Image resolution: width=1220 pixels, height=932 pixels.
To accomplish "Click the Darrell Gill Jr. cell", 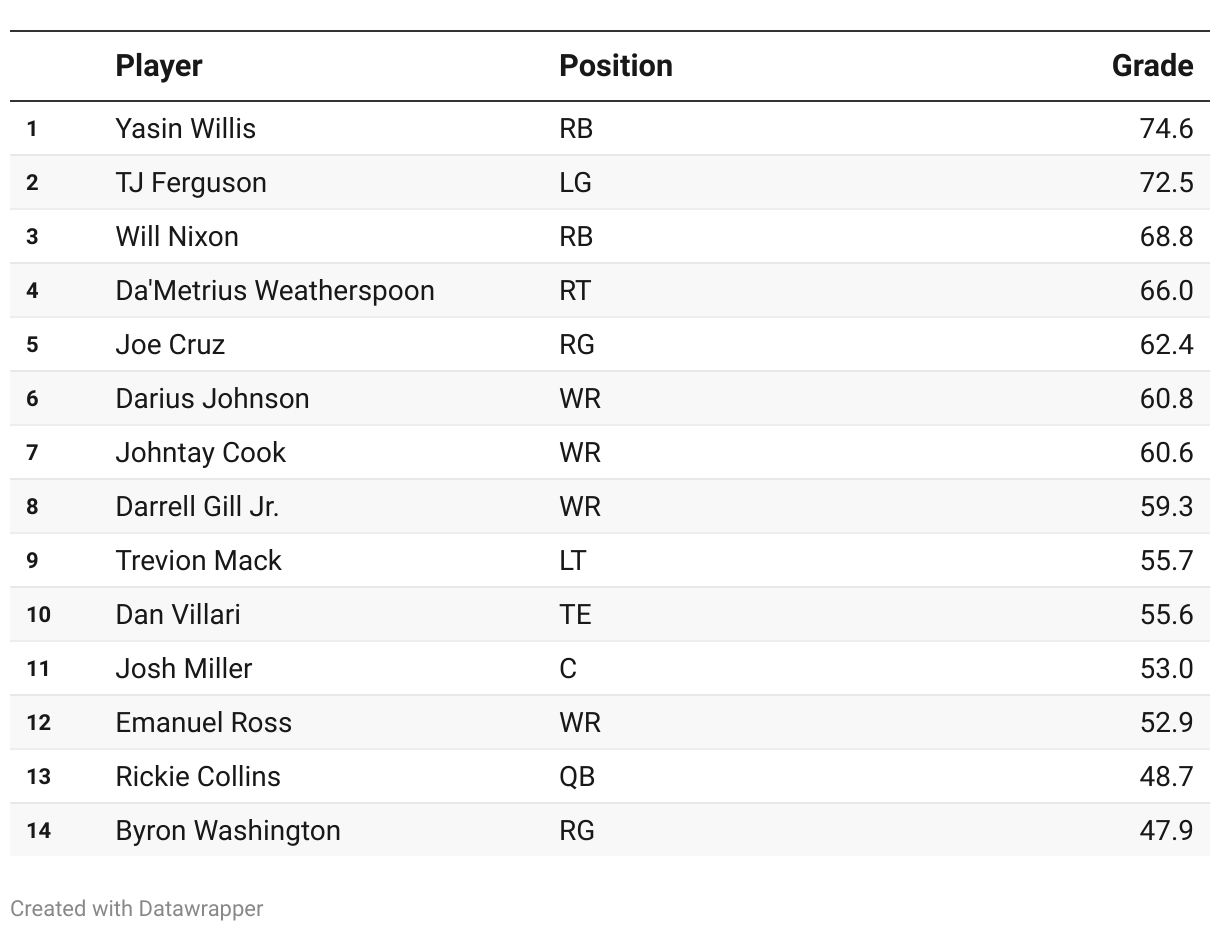I will tap(197, 507).
